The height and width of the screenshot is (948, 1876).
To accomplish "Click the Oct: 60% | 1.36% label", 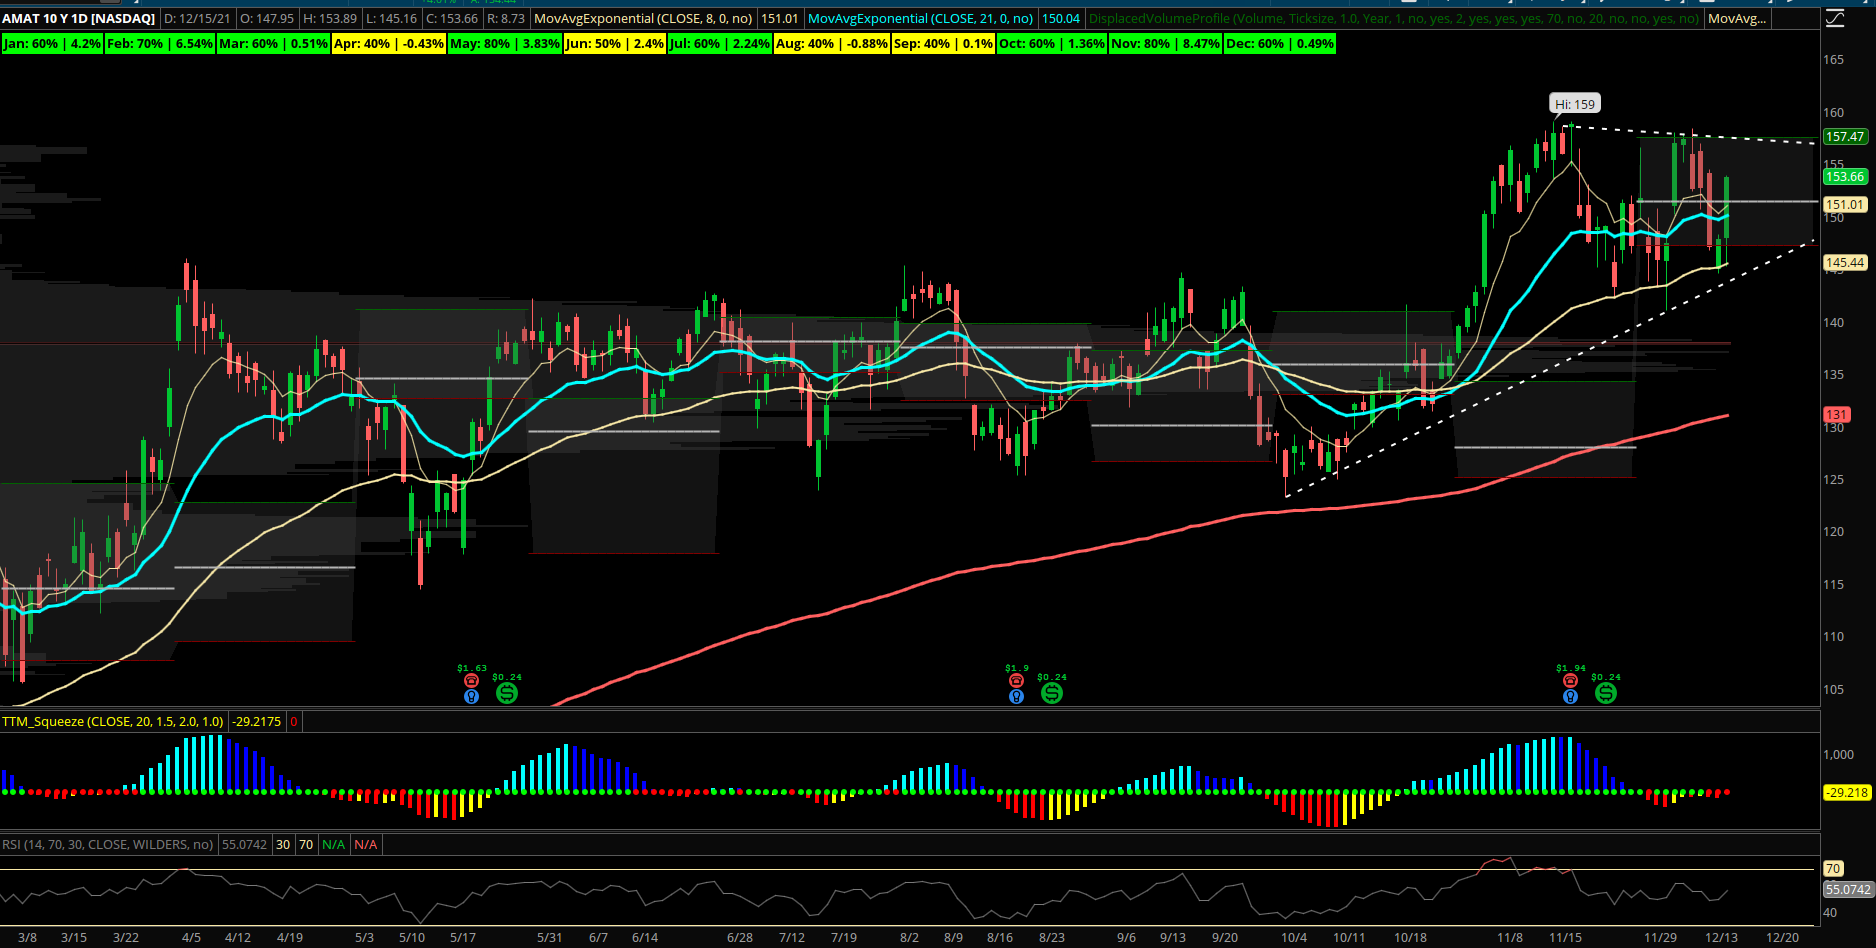I will tap(1052, 44).
